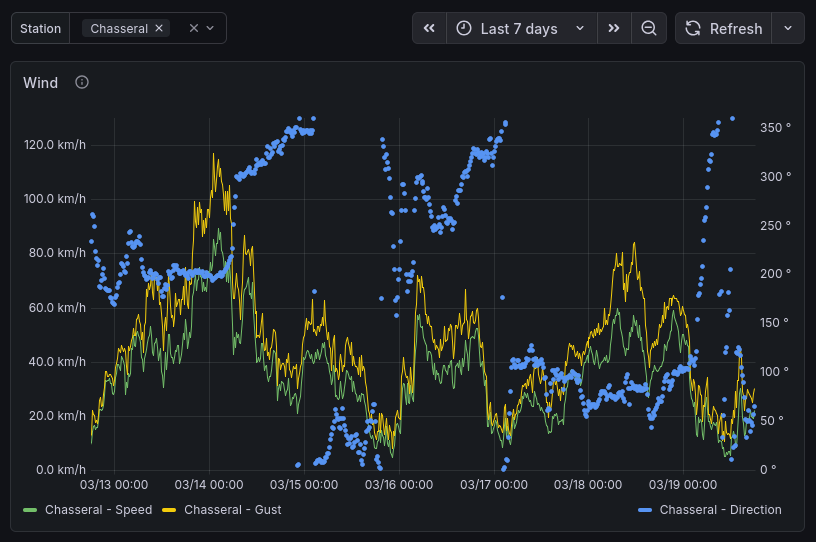Remove the Chasseral station tag
This screenshot has height=542, width=816.
click(x=159, y=28)
